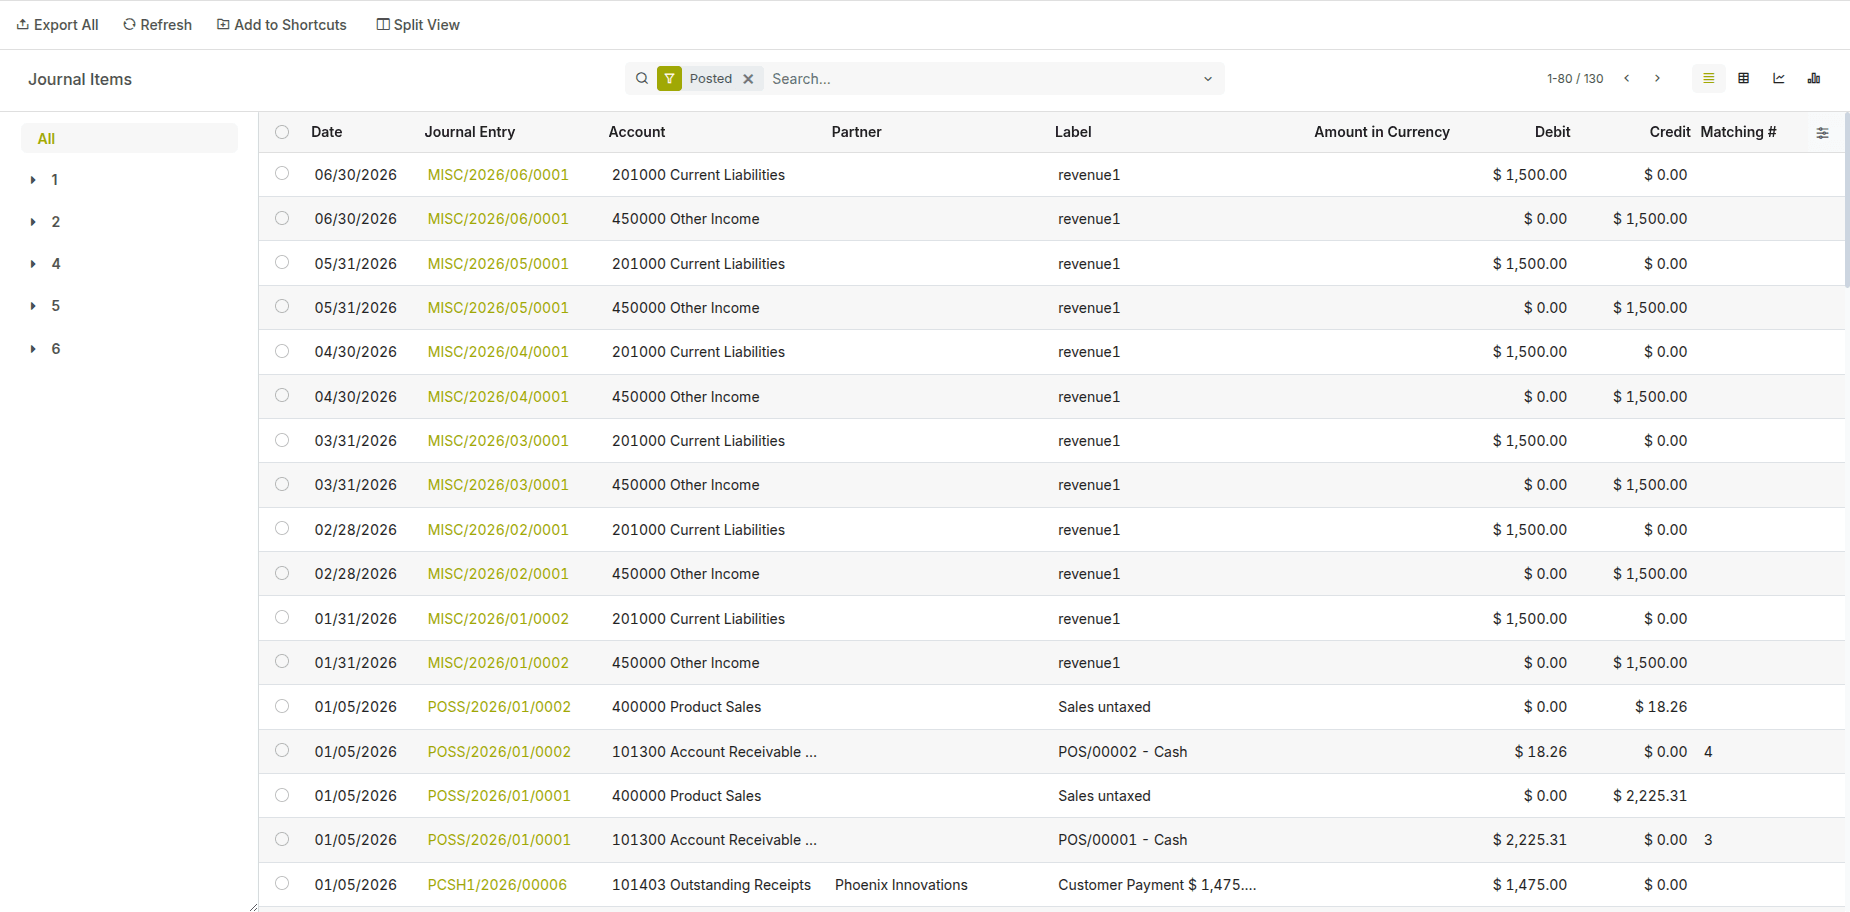Go to previous page of records
1850x912 pixels.
[x=1627, y=78]
